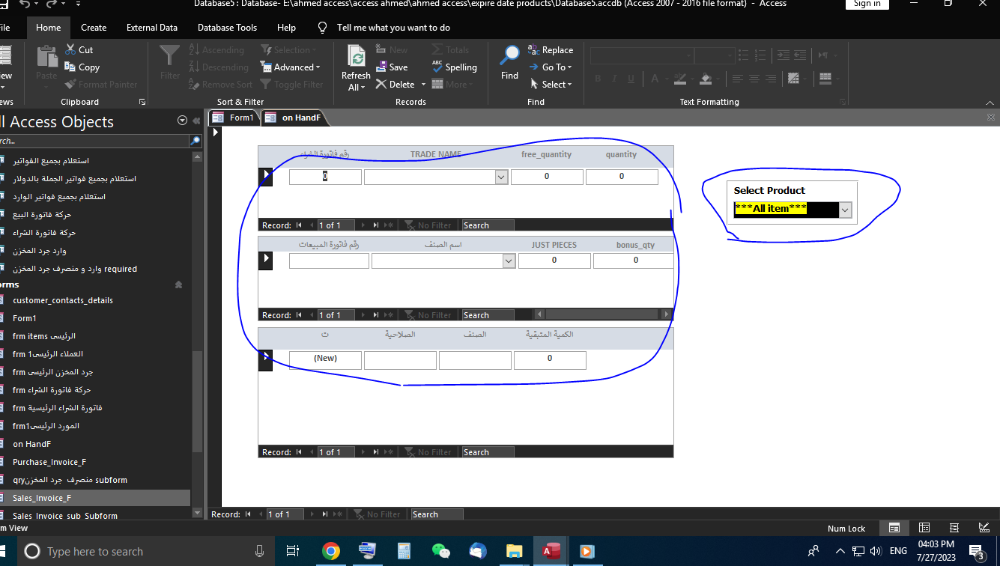Image resolution: width=1000 pixels, height=566 pixels.
Task: Click the Sign in button
Action: tap(866, 4)
